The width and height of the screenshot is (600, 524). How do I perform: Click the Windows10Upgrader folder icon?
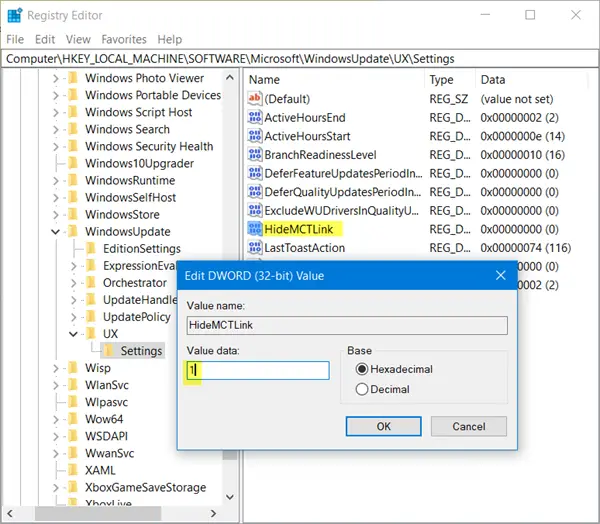(x=73, y=163)
